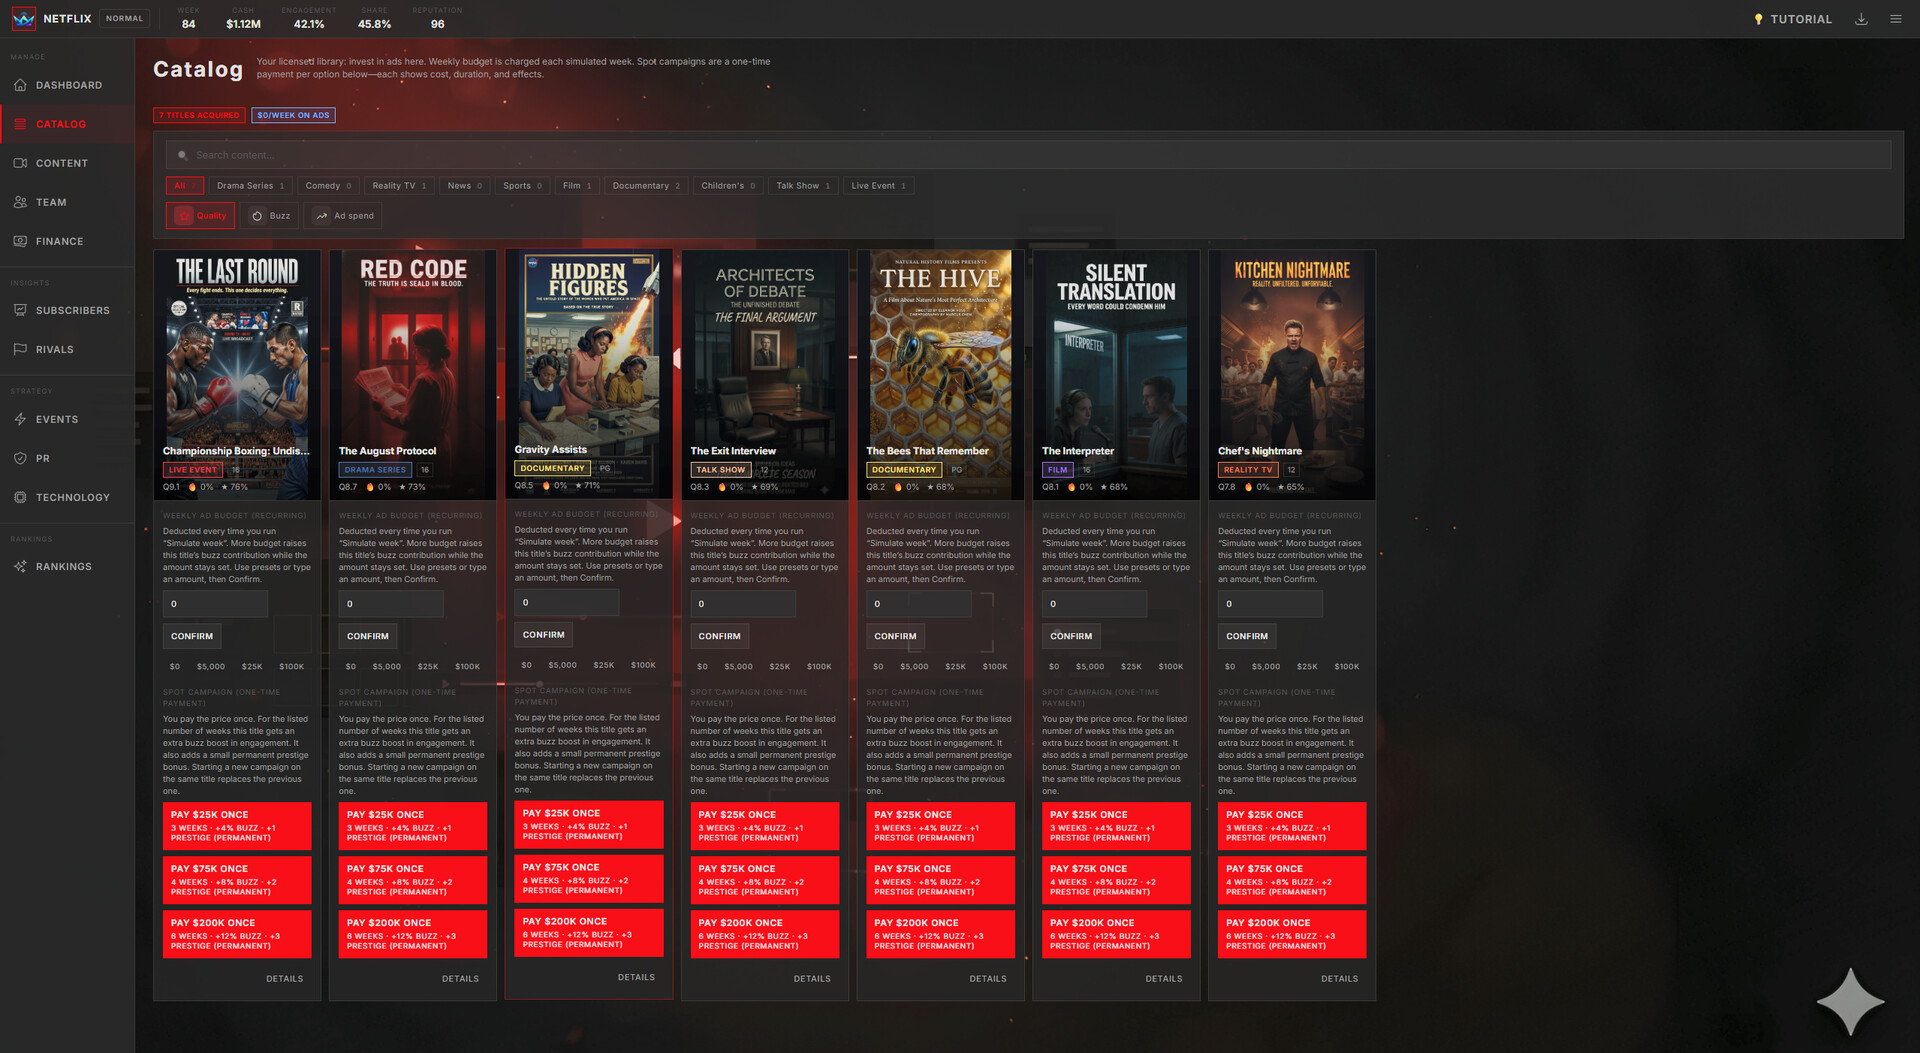
Task: Click the Tutorial lightbulb icon
Action: tap(1758, 19)
